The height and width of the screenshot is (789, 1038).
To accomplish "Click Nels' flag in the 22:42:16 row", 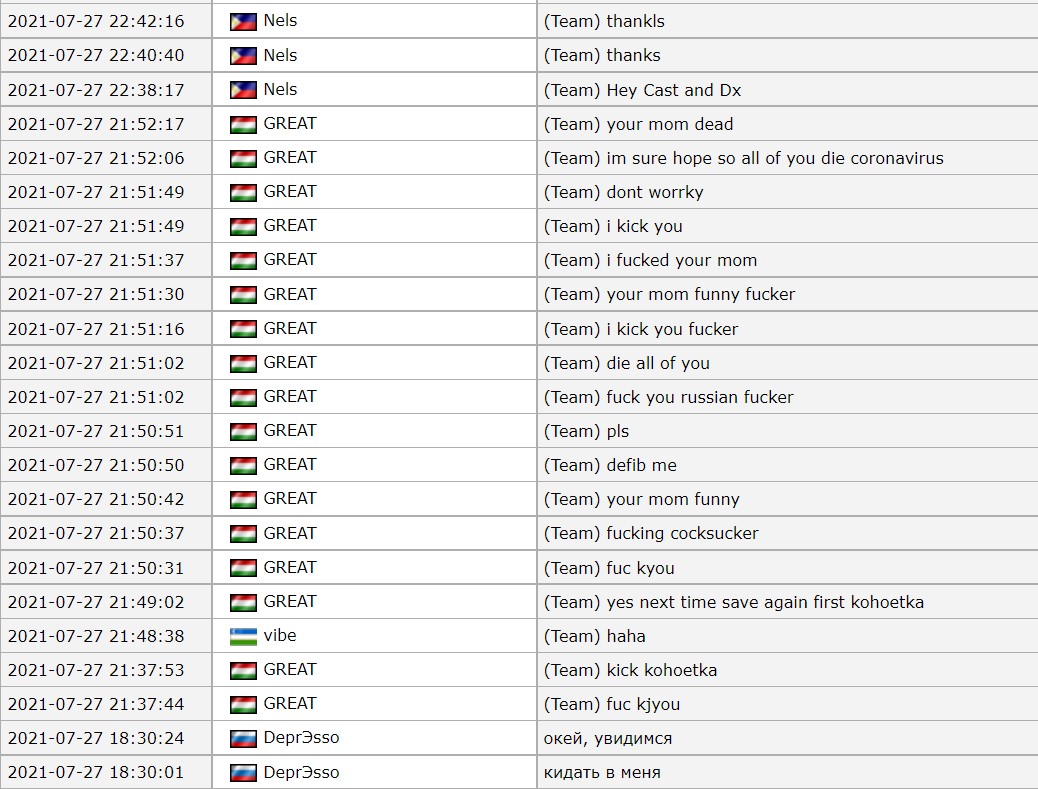I will [x=243, y=22].
